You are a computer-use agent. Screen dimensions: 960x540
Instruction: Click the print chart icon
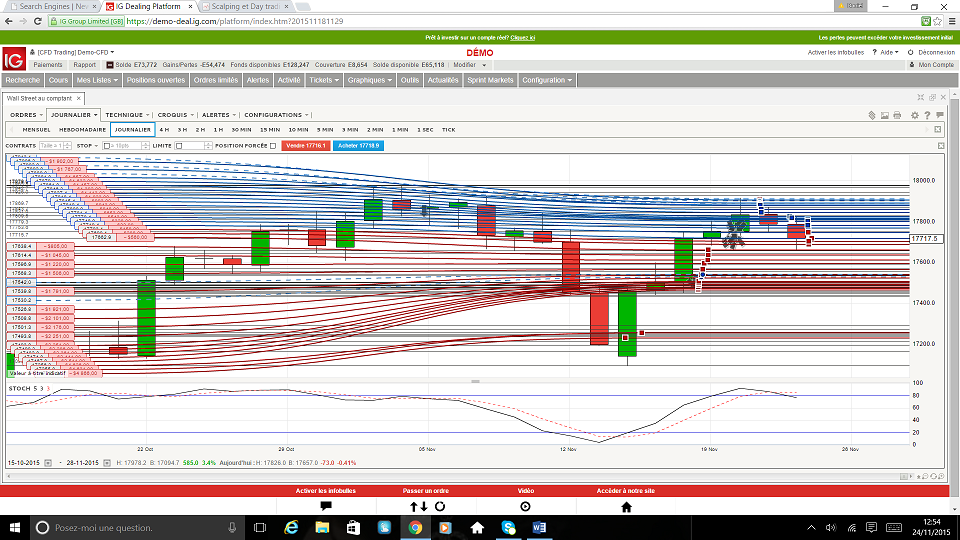[897, 115]
